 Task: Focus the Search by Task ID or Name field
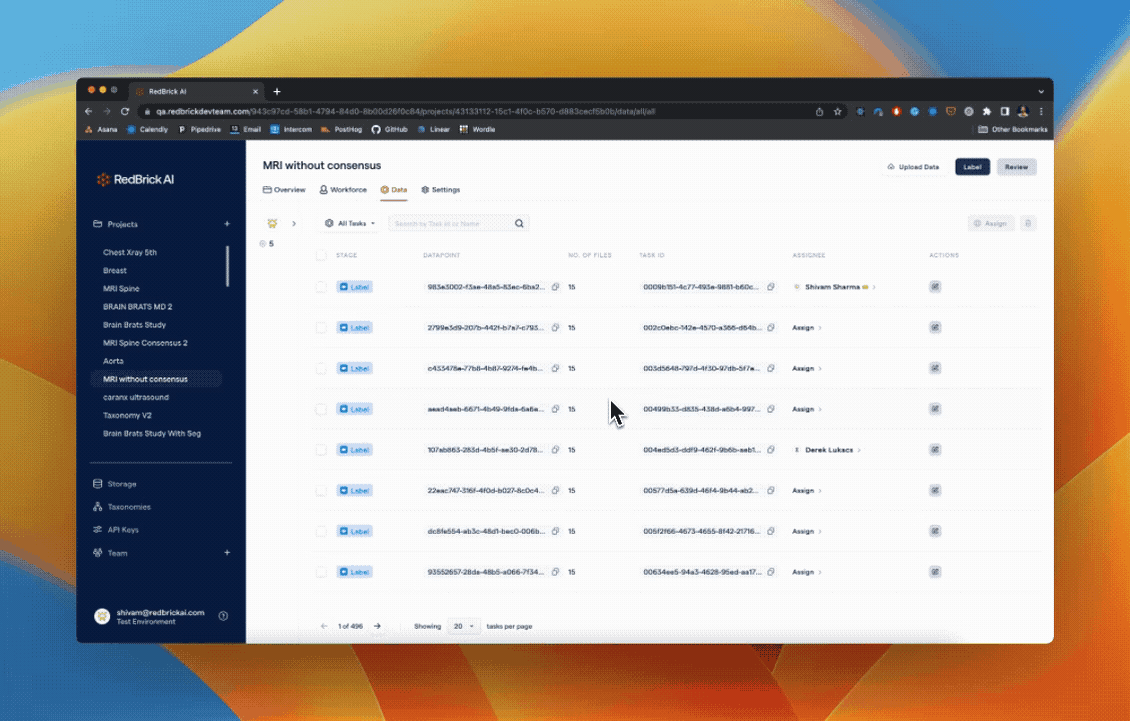click(450, 224)
